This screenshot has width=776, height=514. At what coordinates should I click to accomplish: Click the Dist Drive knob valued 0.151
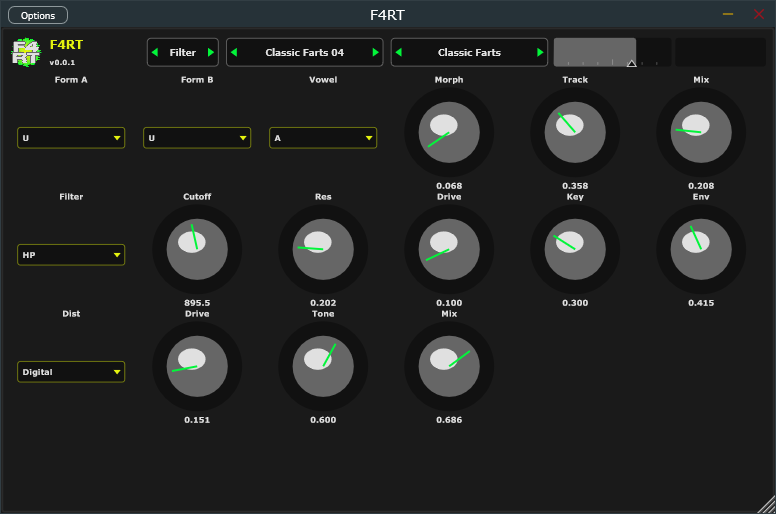point(197,367)
